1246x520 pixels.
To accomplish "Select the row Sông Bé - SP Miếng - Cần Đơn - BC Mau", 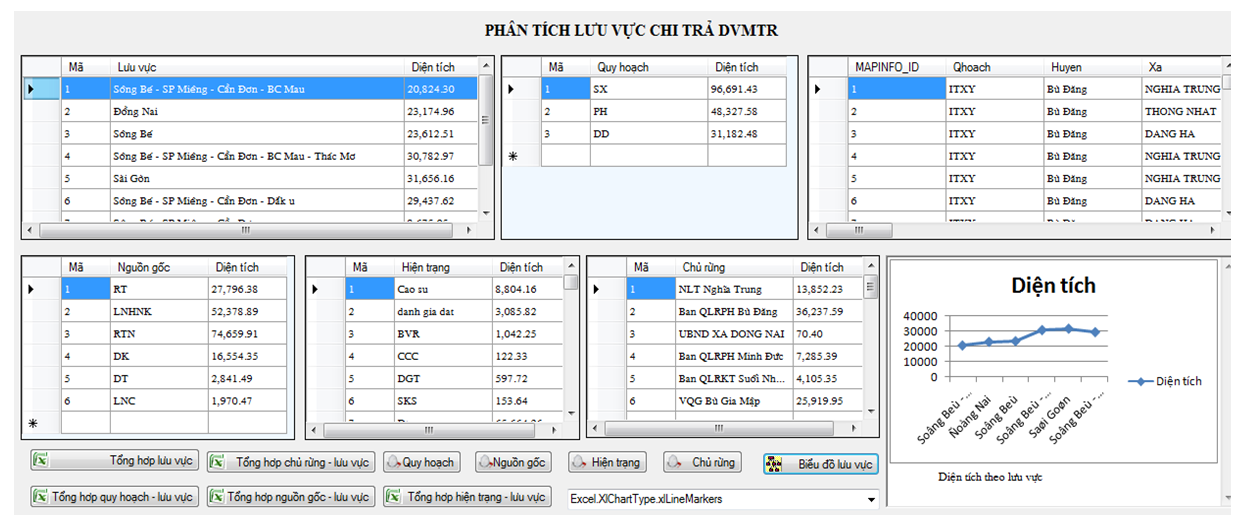I will 251,89.
